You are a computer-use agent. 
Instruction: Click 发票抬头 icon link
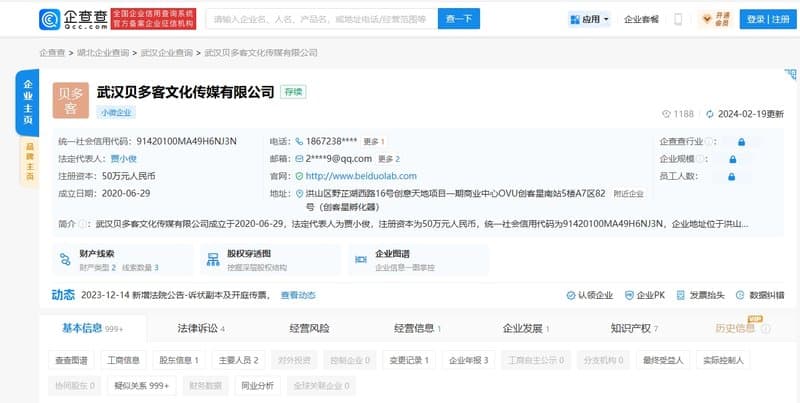(x=700, y=295)
